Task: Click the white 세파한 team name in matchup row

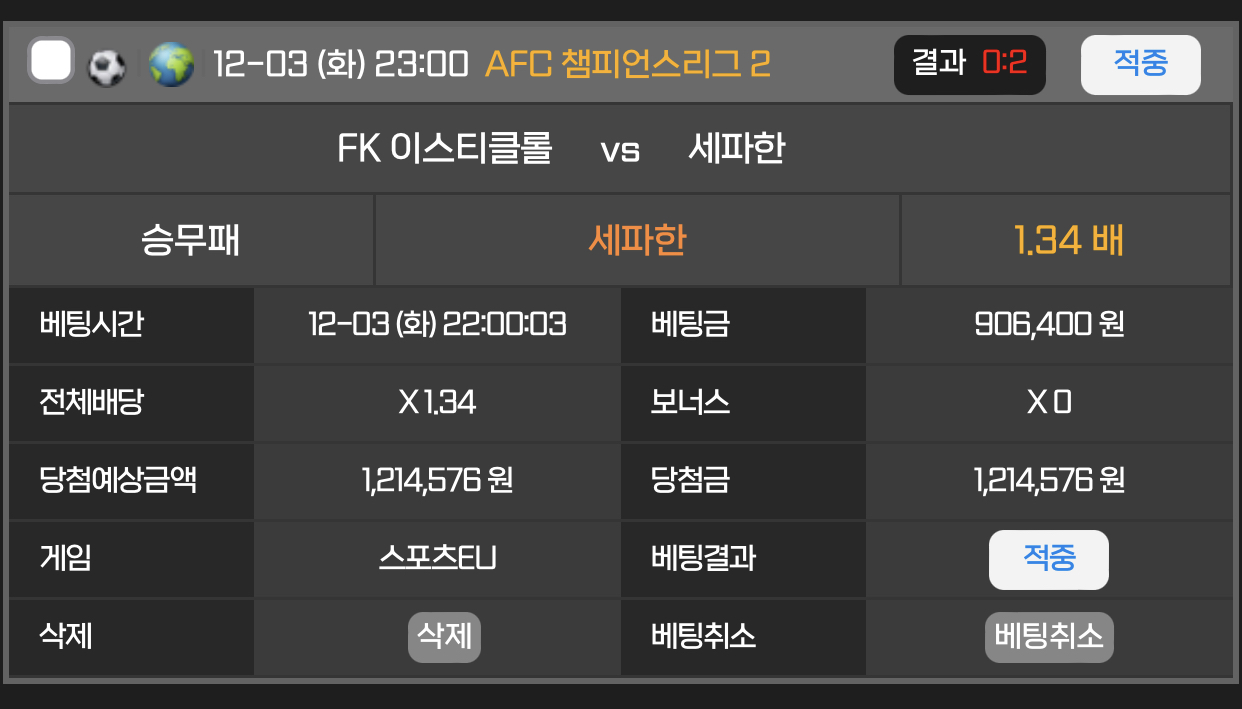Action: coord(736,150)
